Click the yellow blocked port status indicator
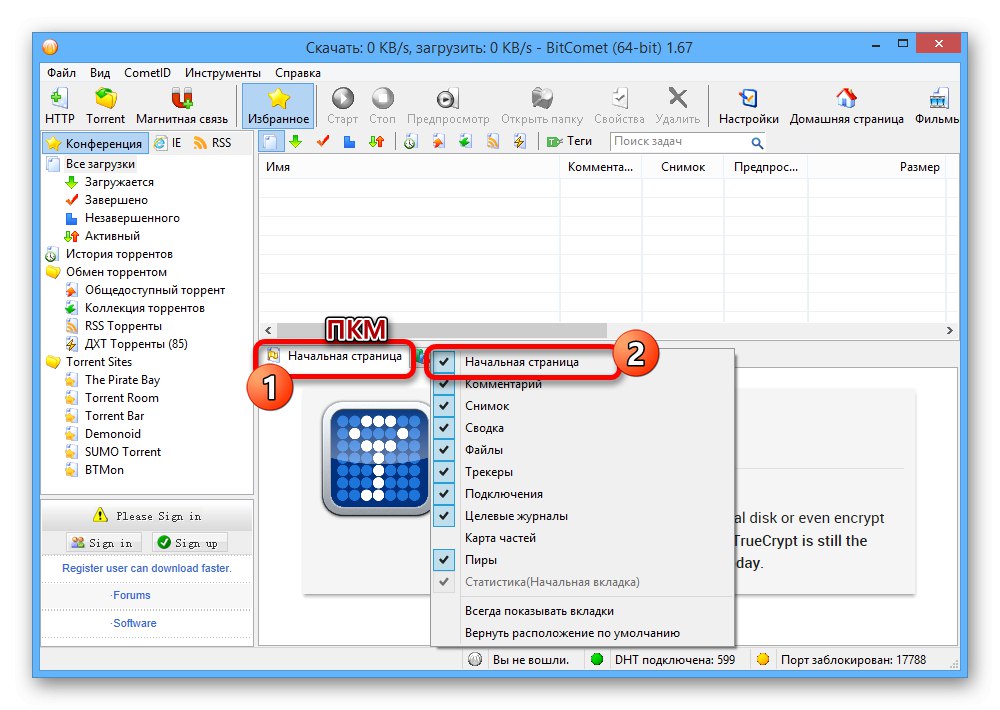Screen dimensions: 1000x710 tap(763, 660)
